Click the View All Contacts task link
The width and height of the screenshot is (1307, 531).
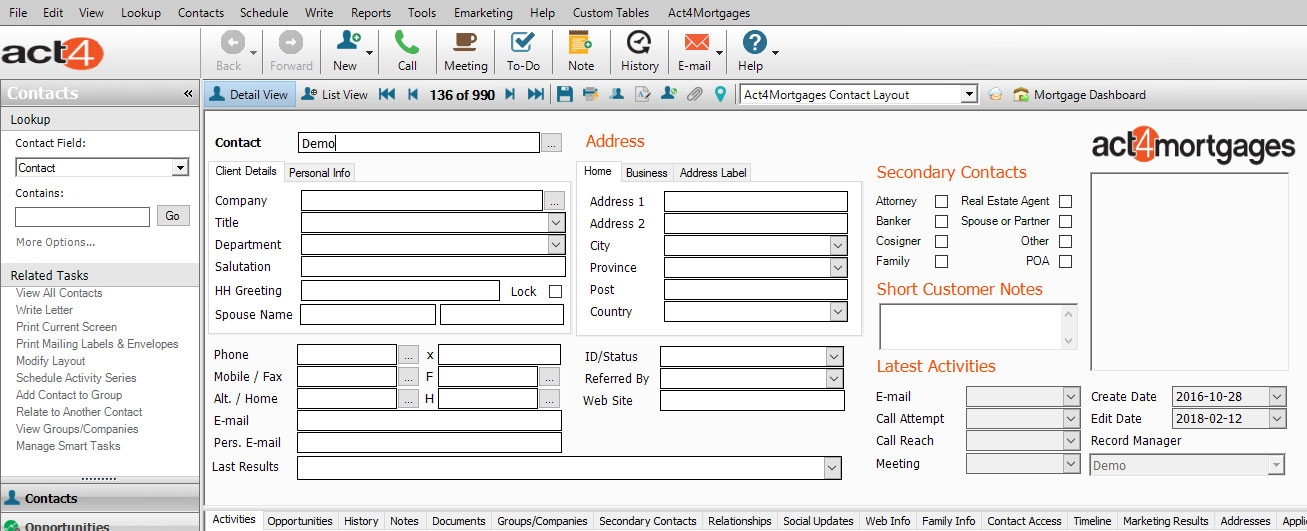[59, 293]
